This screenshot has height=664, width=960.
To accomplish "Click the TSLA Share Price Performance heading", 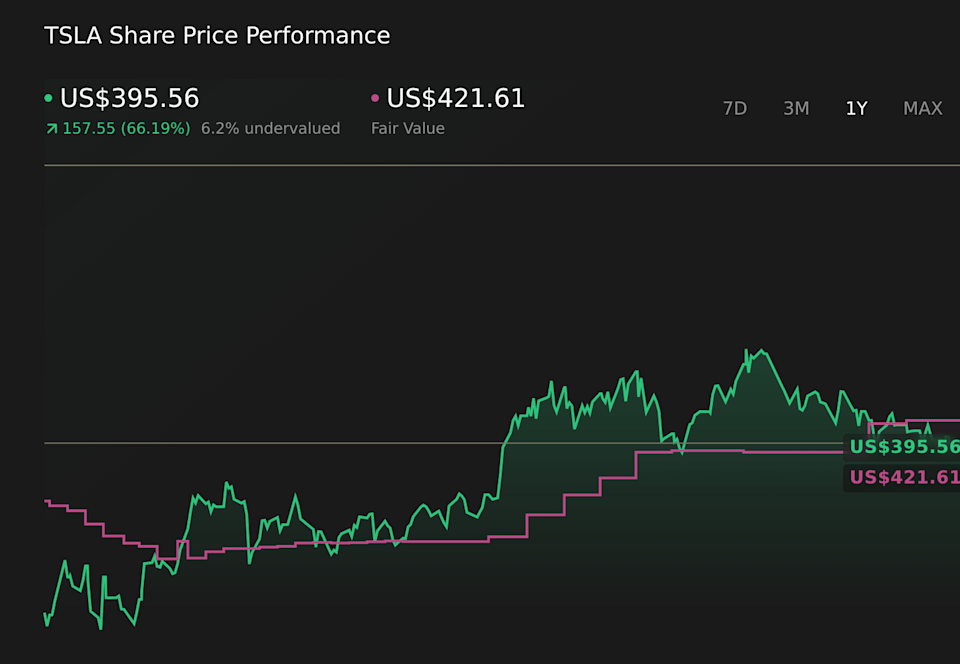I will [x=217, y=35].
